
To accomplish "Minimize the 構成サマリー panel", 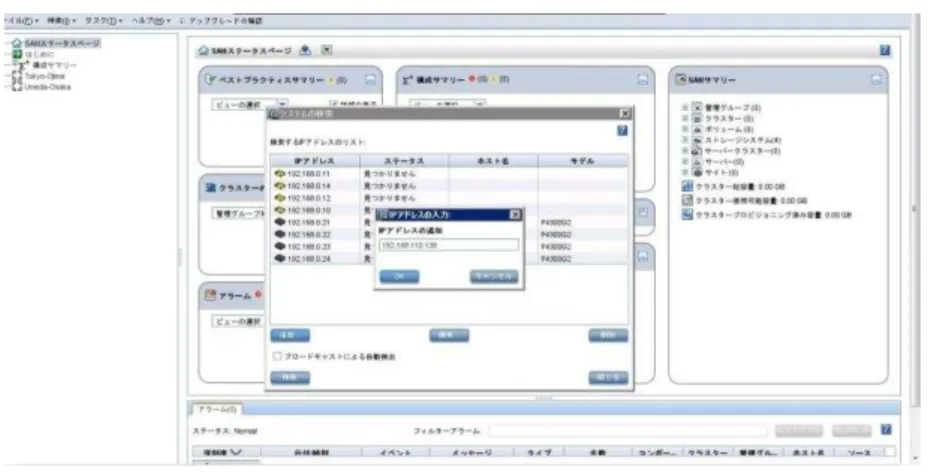I will click(643, 79).
